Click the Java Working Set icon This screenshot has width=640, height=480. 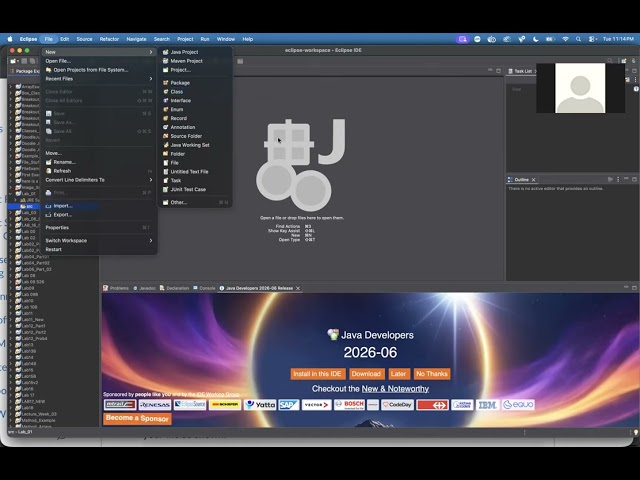[166, 145]
